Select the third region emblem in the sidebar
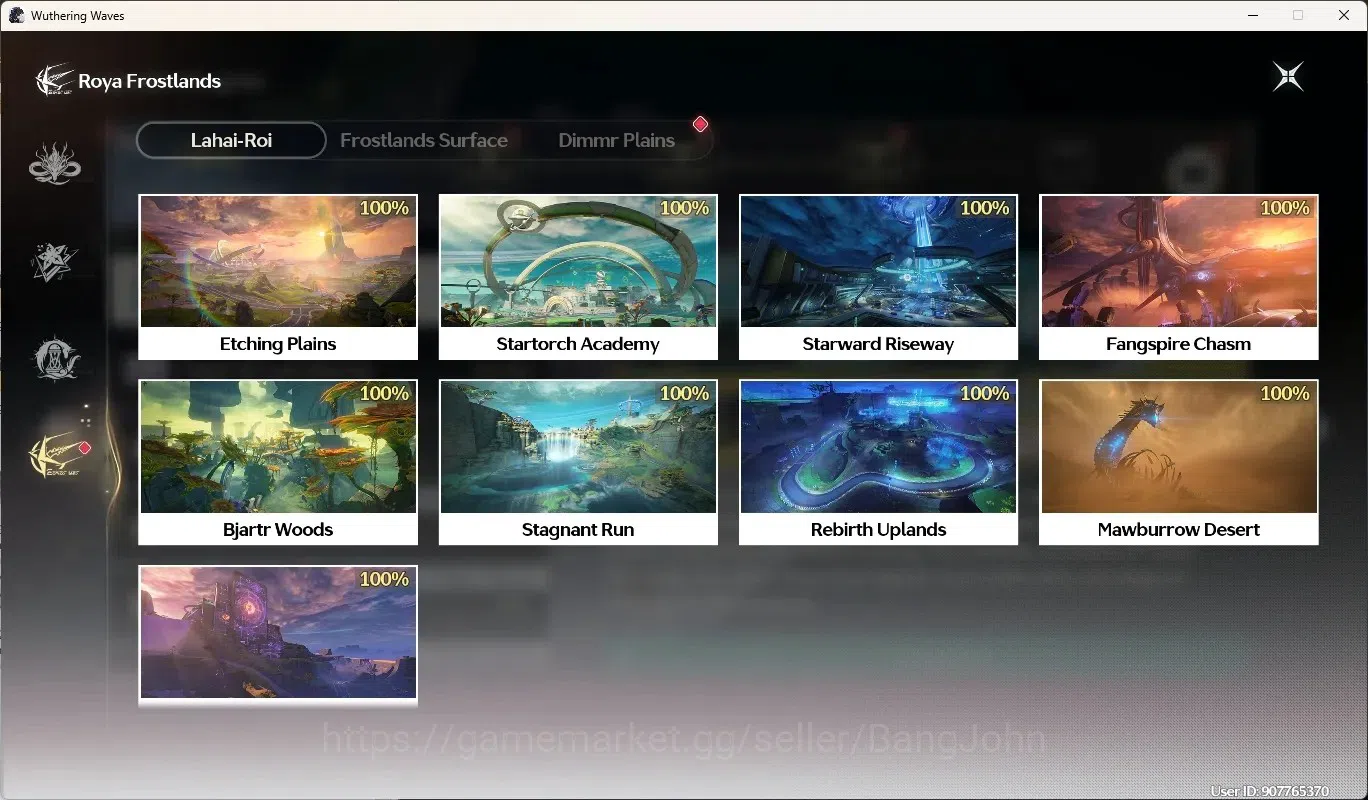1368x800 pixels. tap(55, 358)
